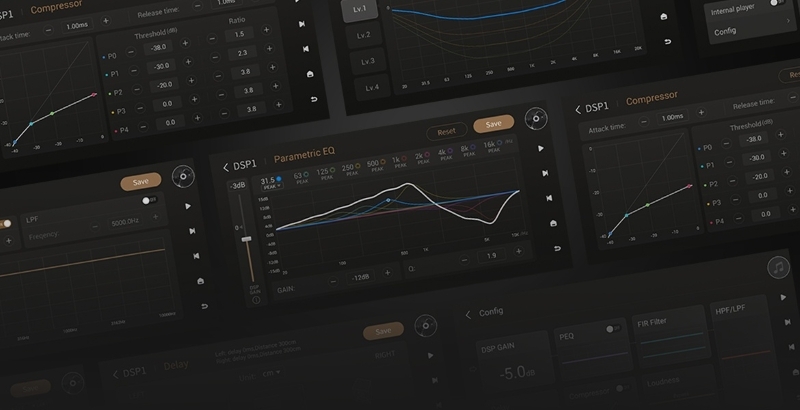
Task: Click the blue EQ node on the curve
Action: coord(388,200)
